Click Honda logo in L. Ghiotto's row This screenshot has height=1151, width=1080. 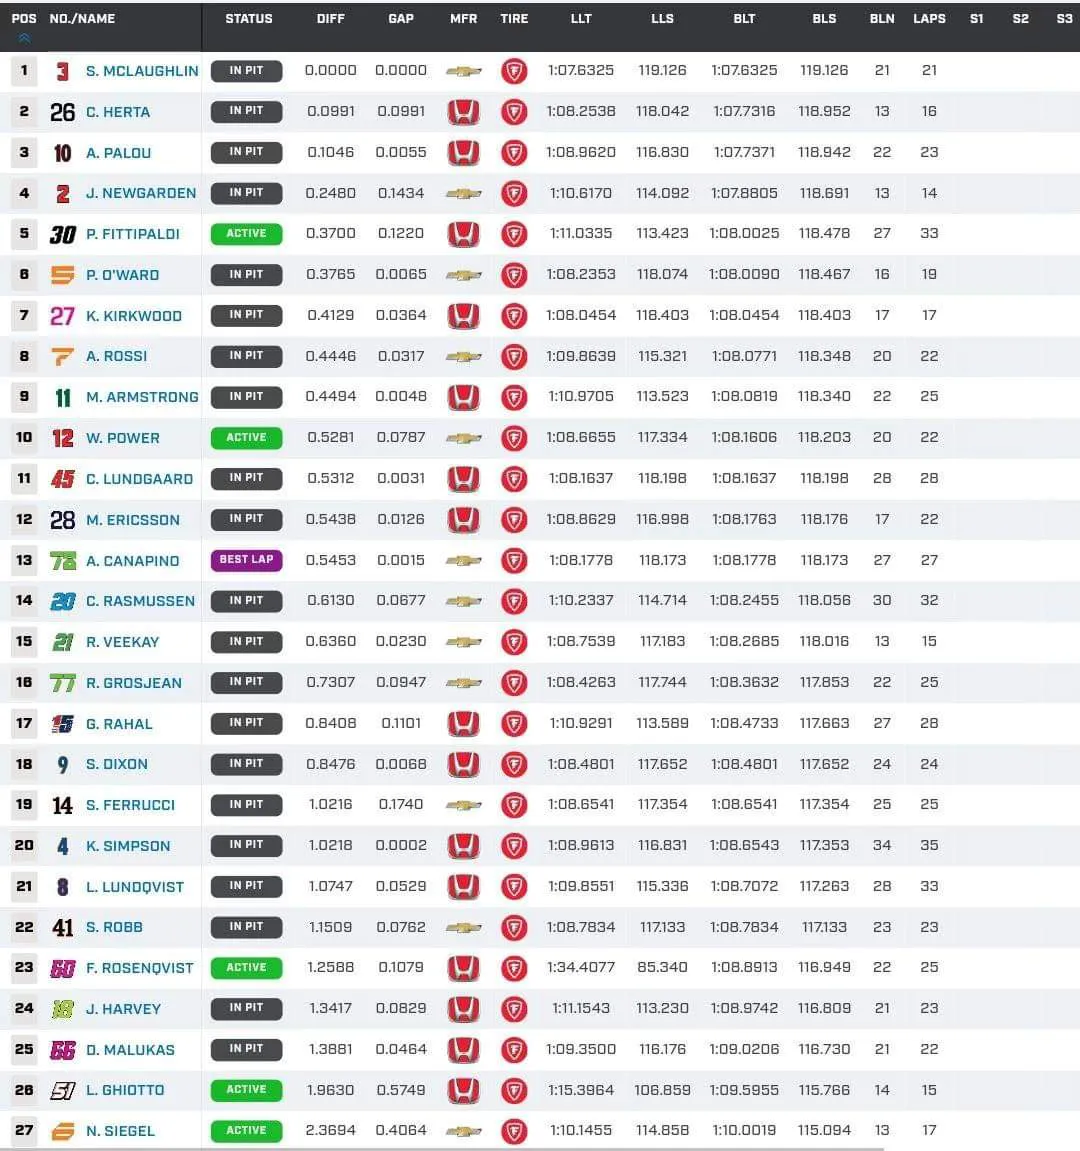point(463,1090)
